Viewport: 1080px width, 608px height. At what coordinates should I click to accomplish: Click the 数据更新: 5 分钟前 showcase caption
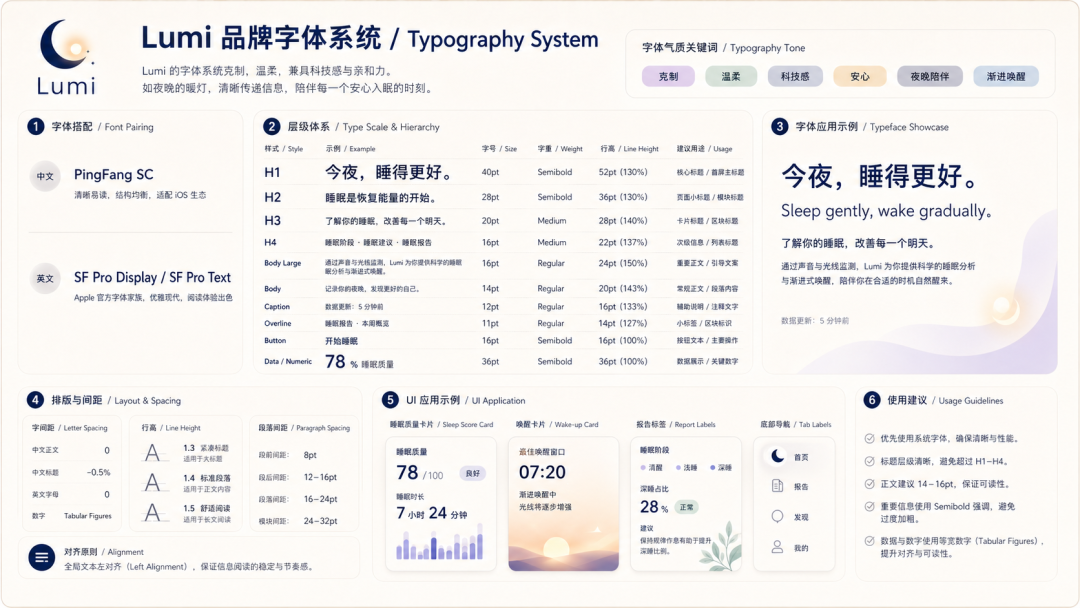(815, 321)
